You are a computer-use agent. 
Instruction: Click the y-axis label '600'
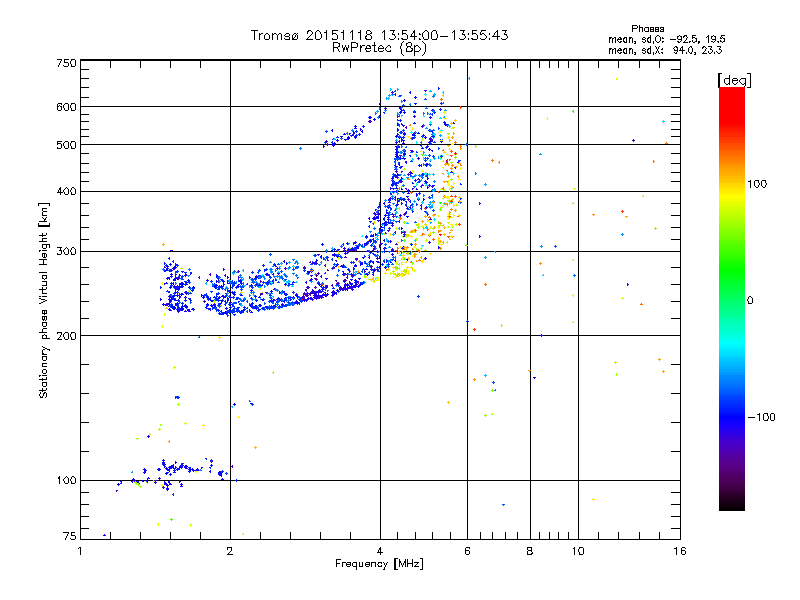[66, 107]
